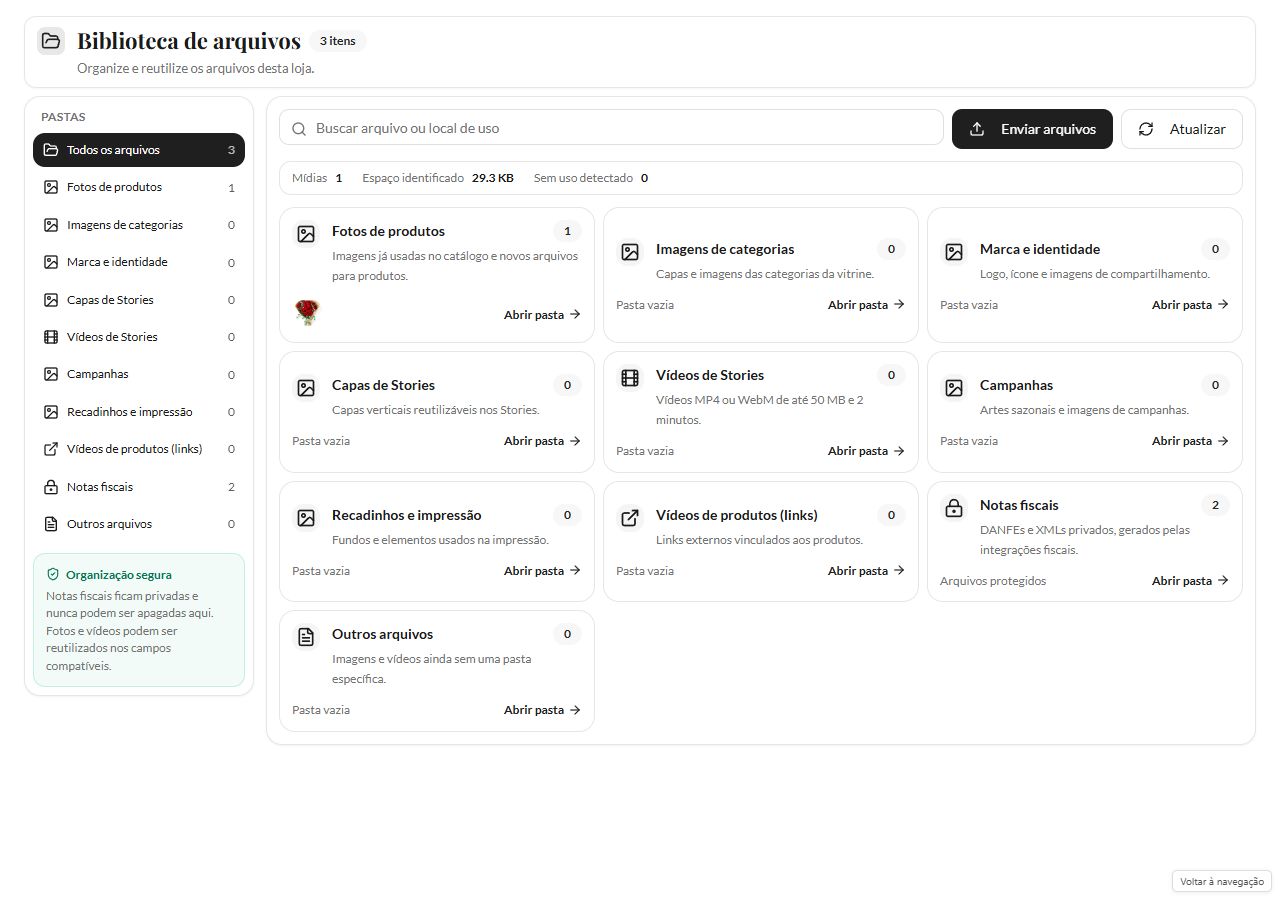Click the image icon on Recadinhos e impressão card
Image resolution: width=1280 pixels, height=900 pixels.
306,518
